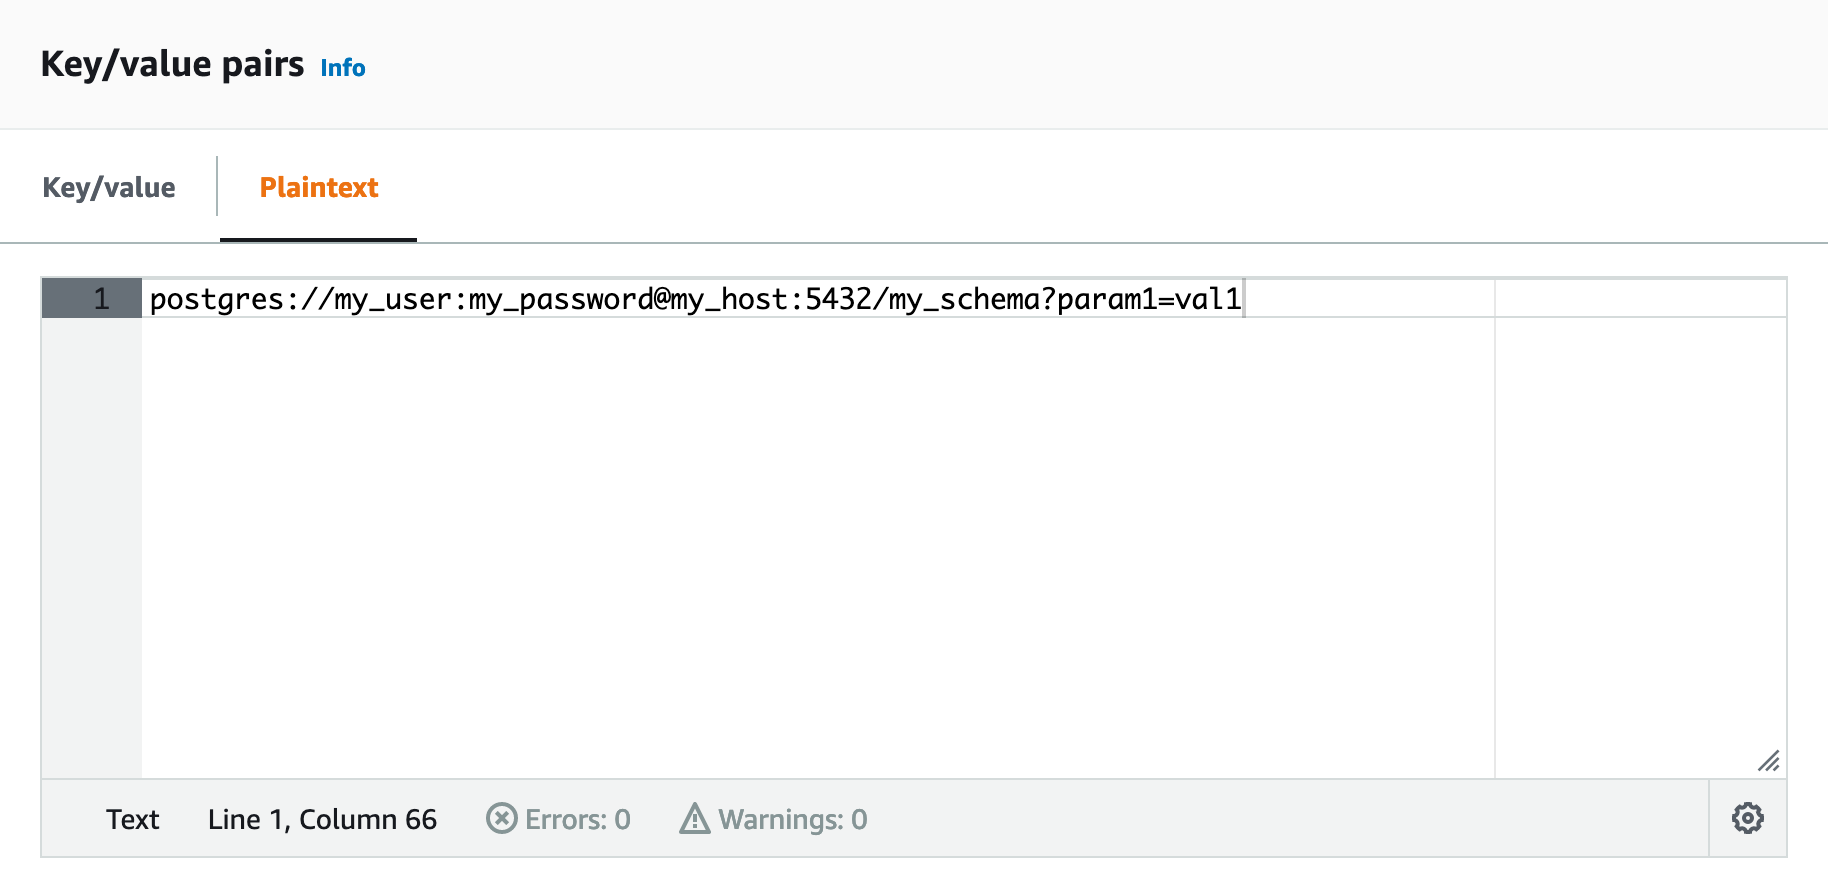Place cursor on param1=val1 query text
This screenshot has height=890, width=1828.
[1148, 299]
